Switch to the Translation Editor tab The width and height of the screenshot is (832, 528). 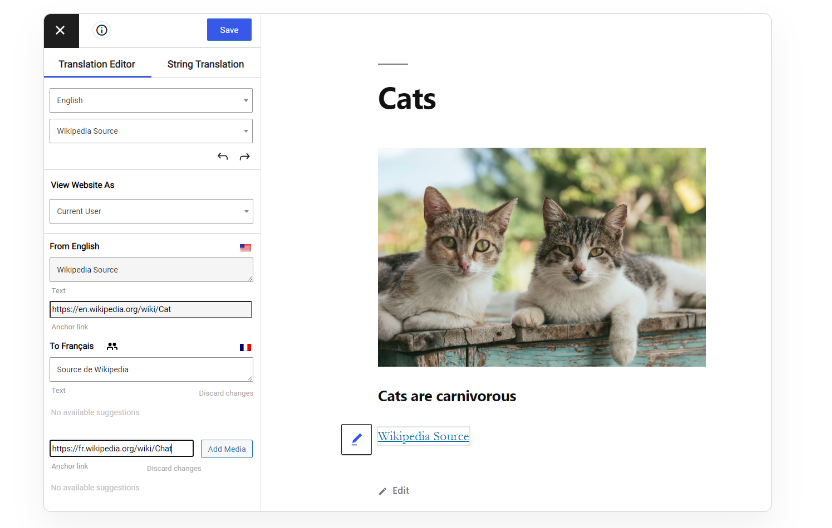tap(97, 64)
